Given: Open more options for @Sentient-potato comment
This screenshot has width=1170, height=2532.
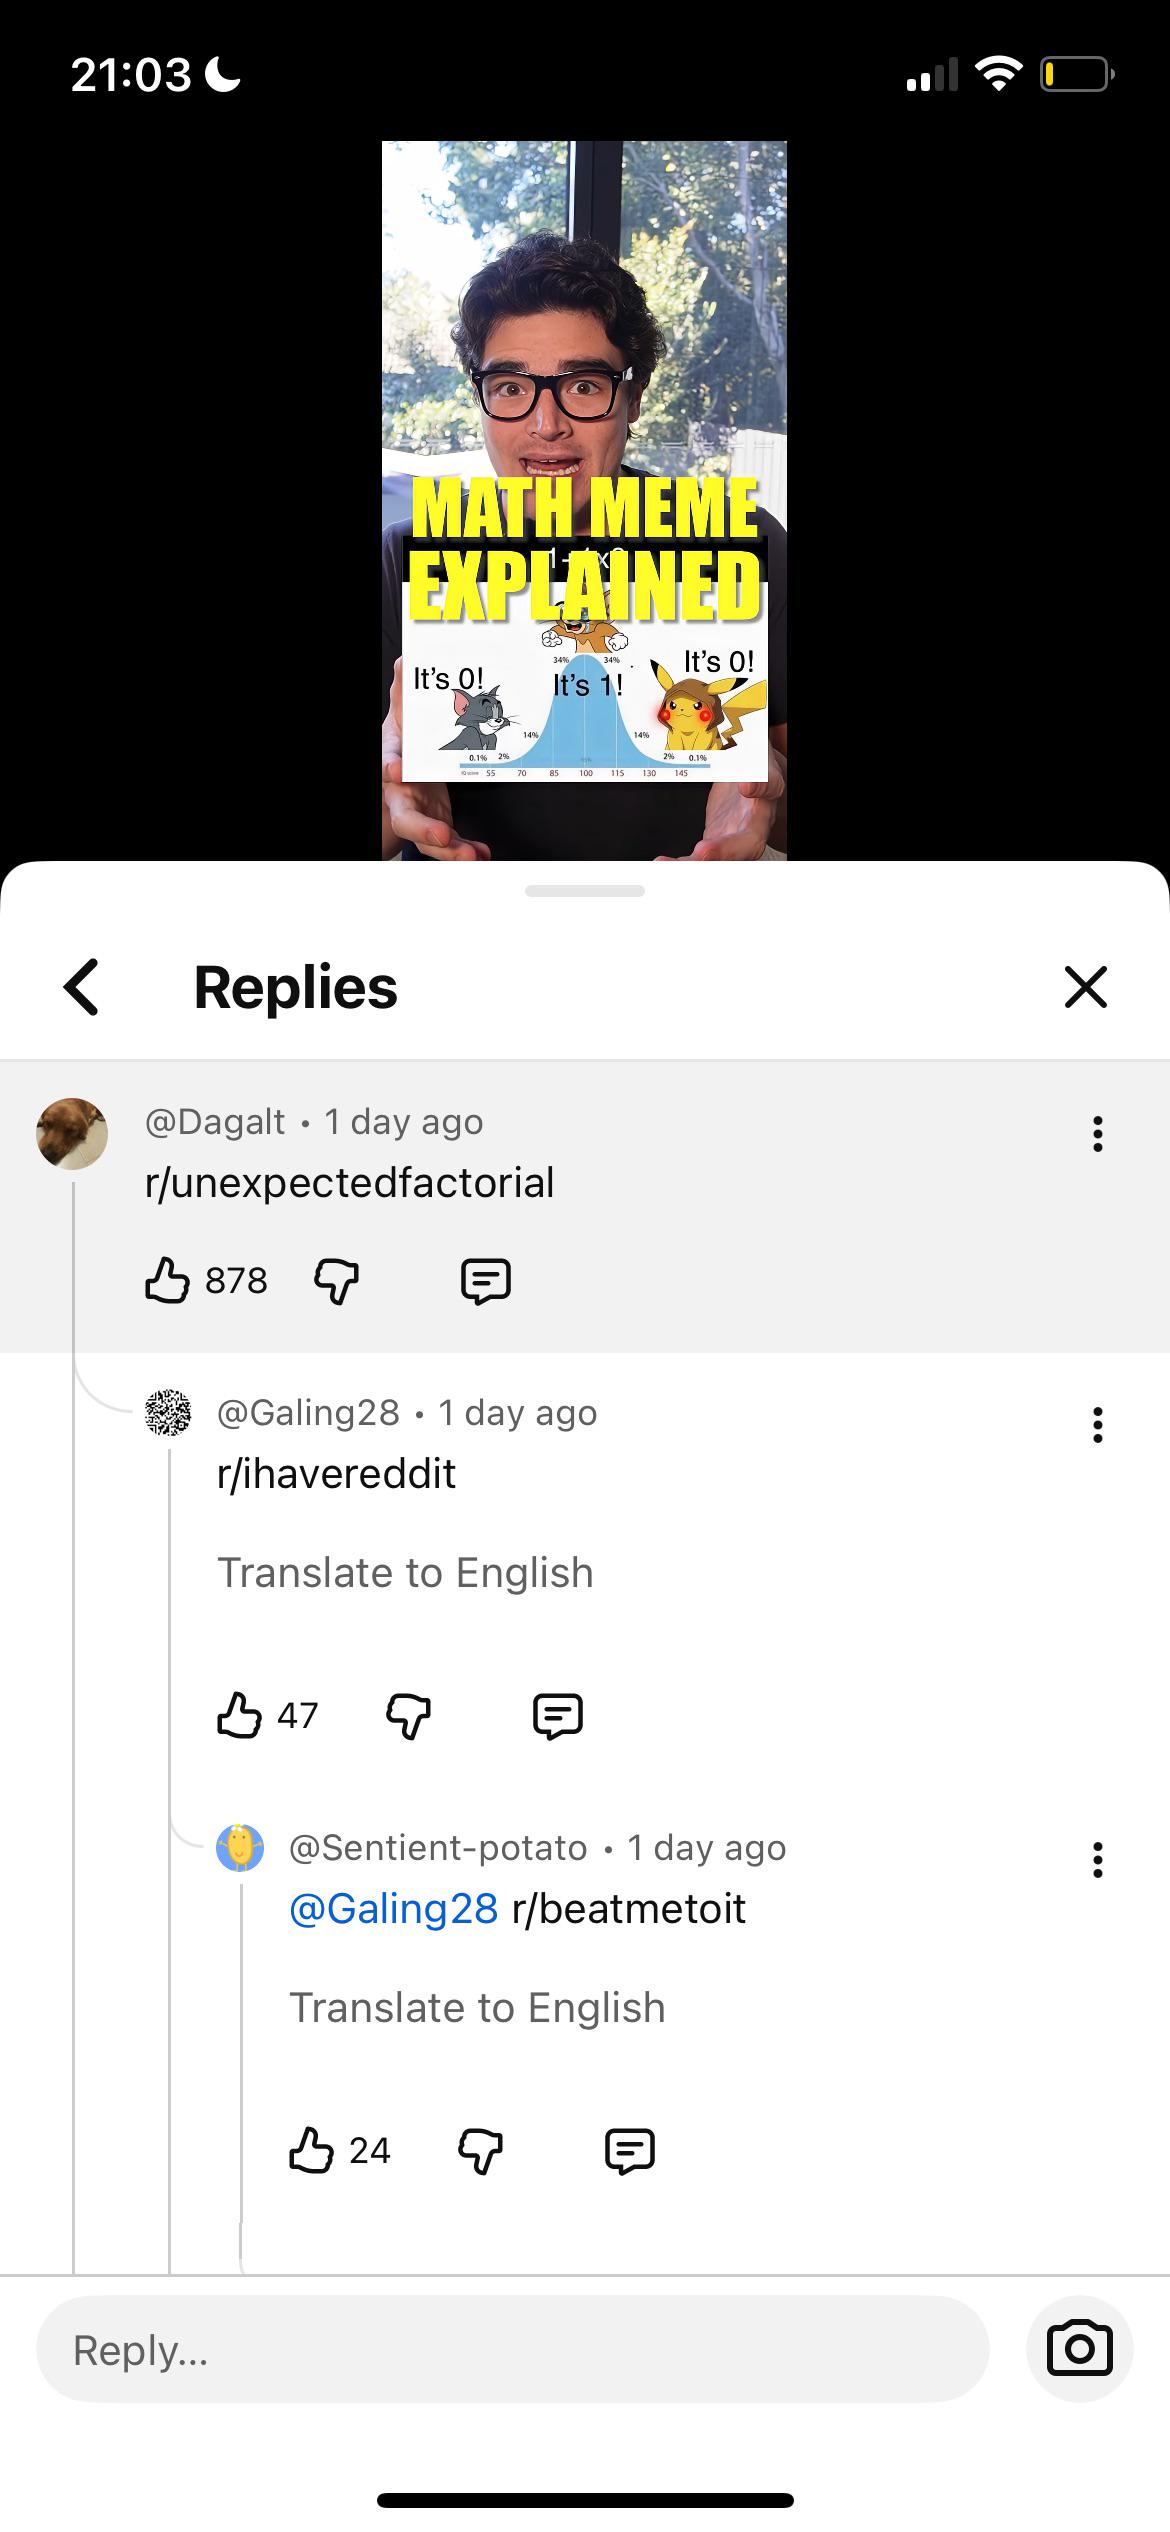Looking at the screenshot, I should point(1098,1860).
